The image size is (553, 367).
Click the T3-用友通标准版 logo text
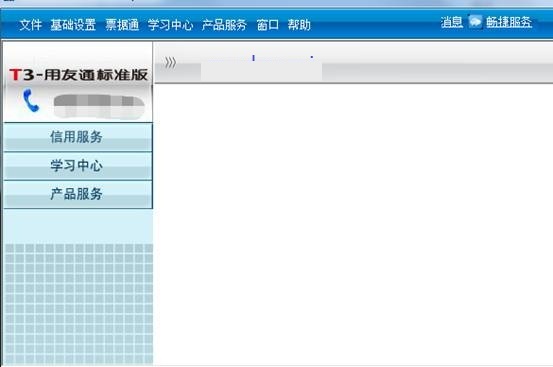coord(78,75)
